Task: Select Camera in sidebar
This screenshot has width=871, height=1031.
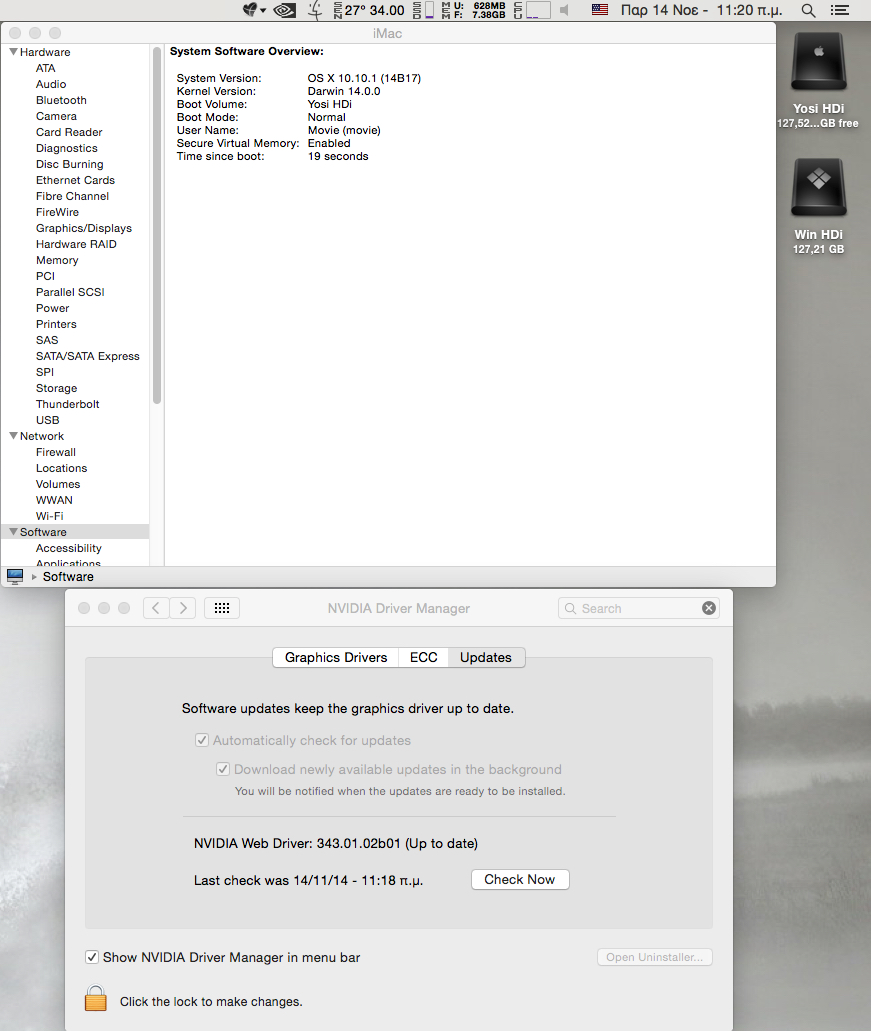Action: point(56,116)
